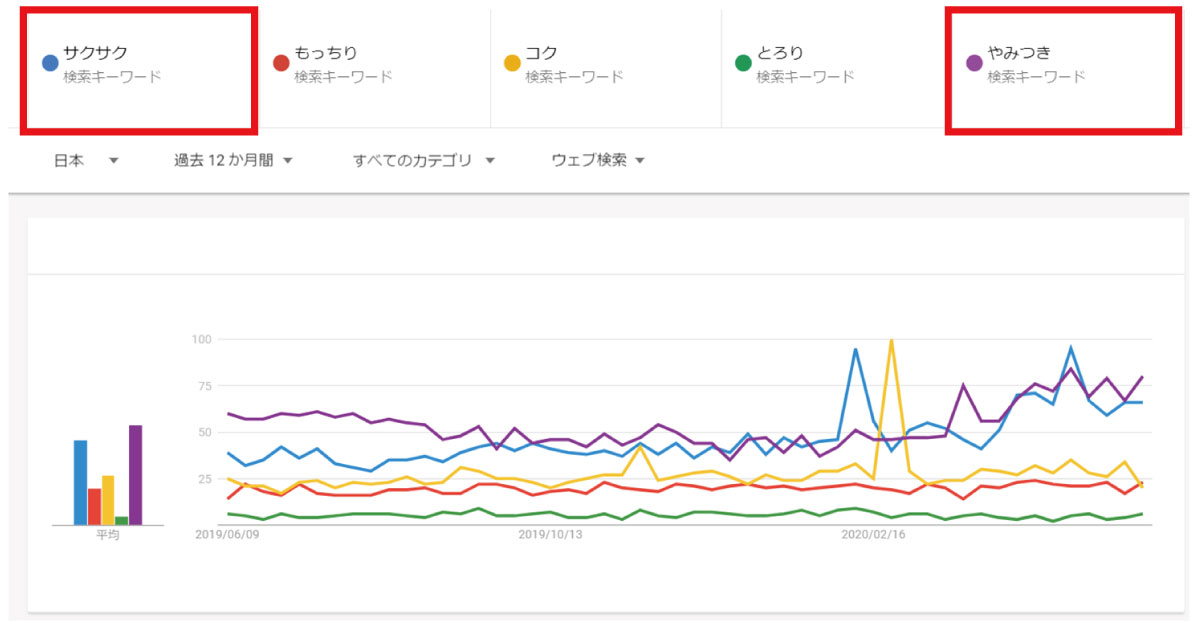1200x621 pixels.
Task: Select the やみつき search term
Action: coord(1019,53)
